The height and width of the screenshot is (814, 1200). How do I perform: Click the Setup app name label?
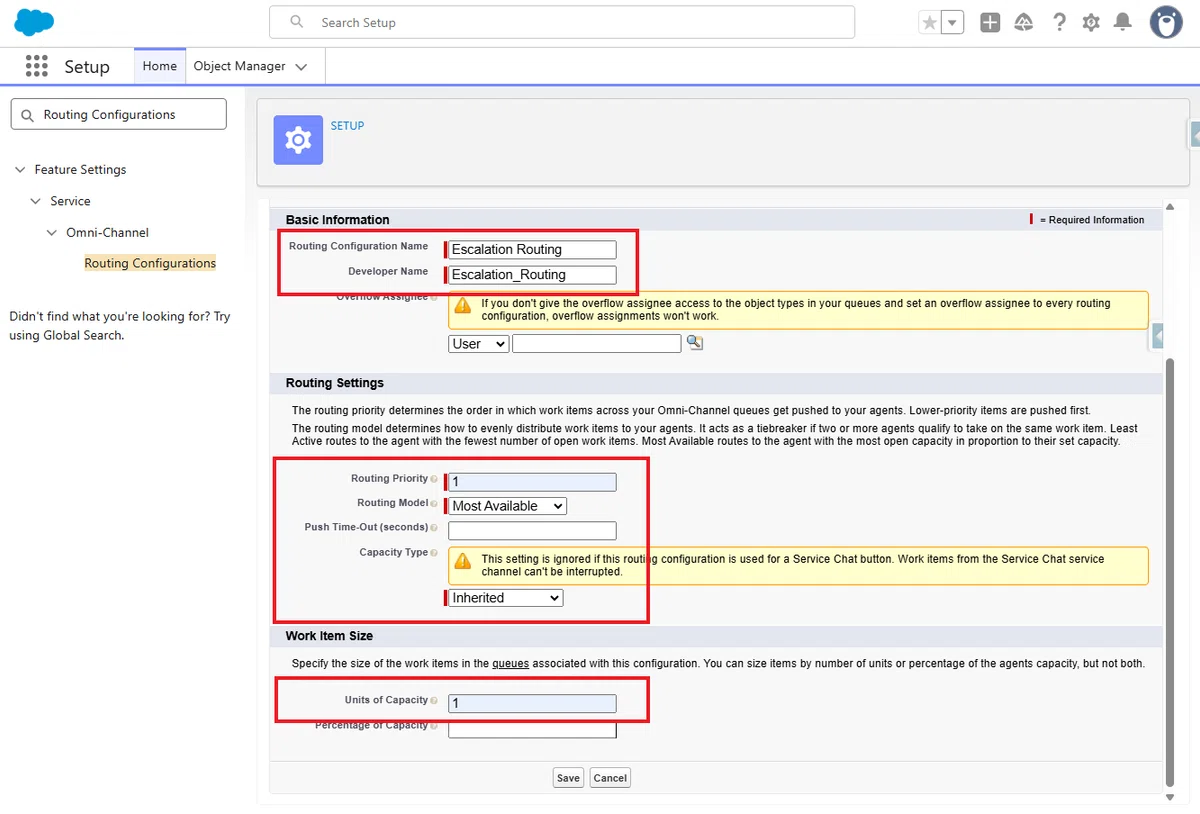click(x=87, y=67)
